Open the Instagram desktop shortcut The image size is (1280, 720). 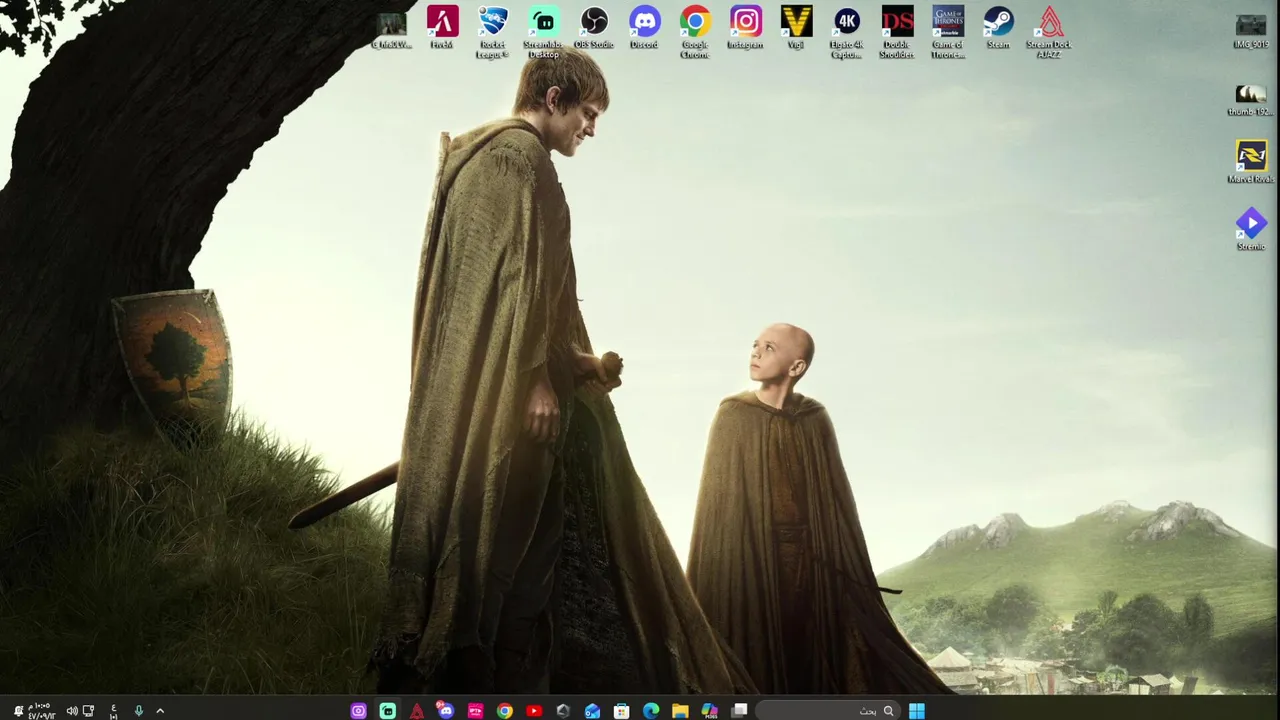pyautogui.click(x=745, y=27)
